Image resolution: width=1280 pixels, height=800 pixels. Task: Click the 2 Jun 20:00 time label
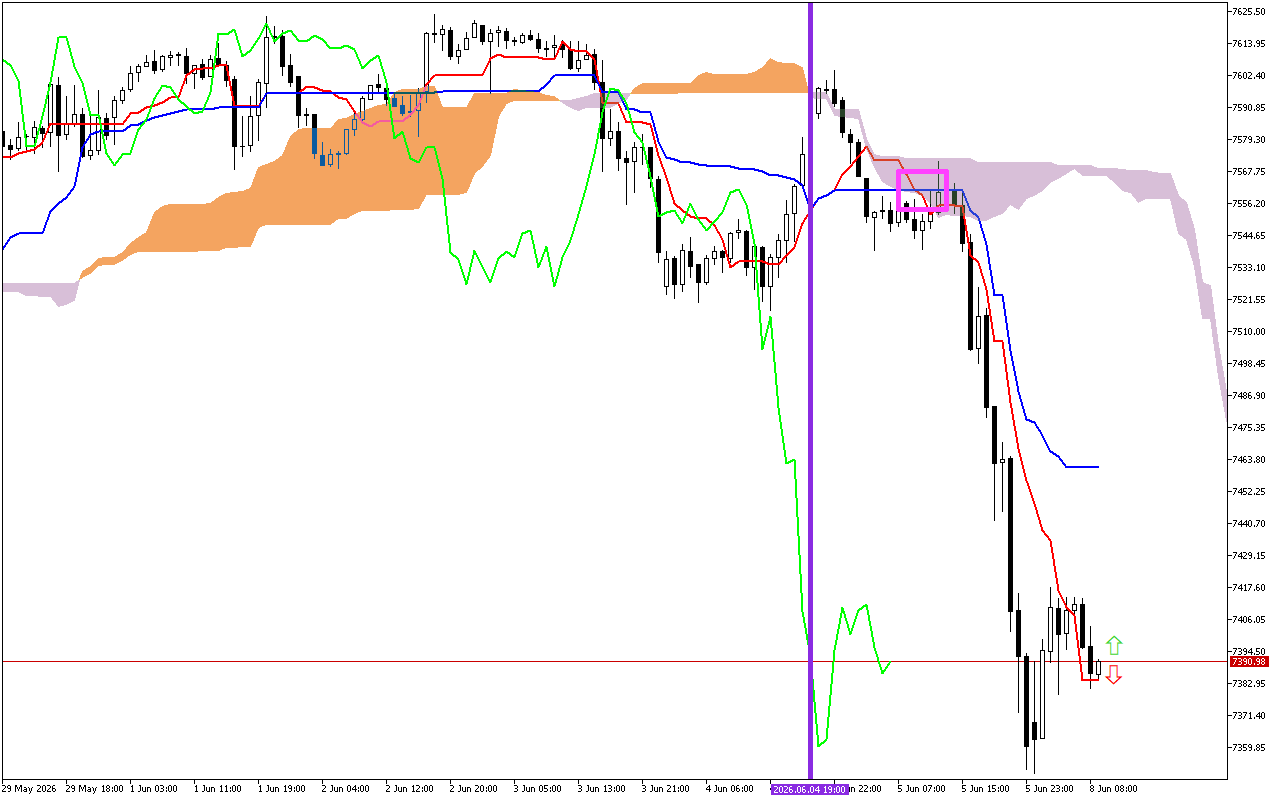(x=476, y=789)
